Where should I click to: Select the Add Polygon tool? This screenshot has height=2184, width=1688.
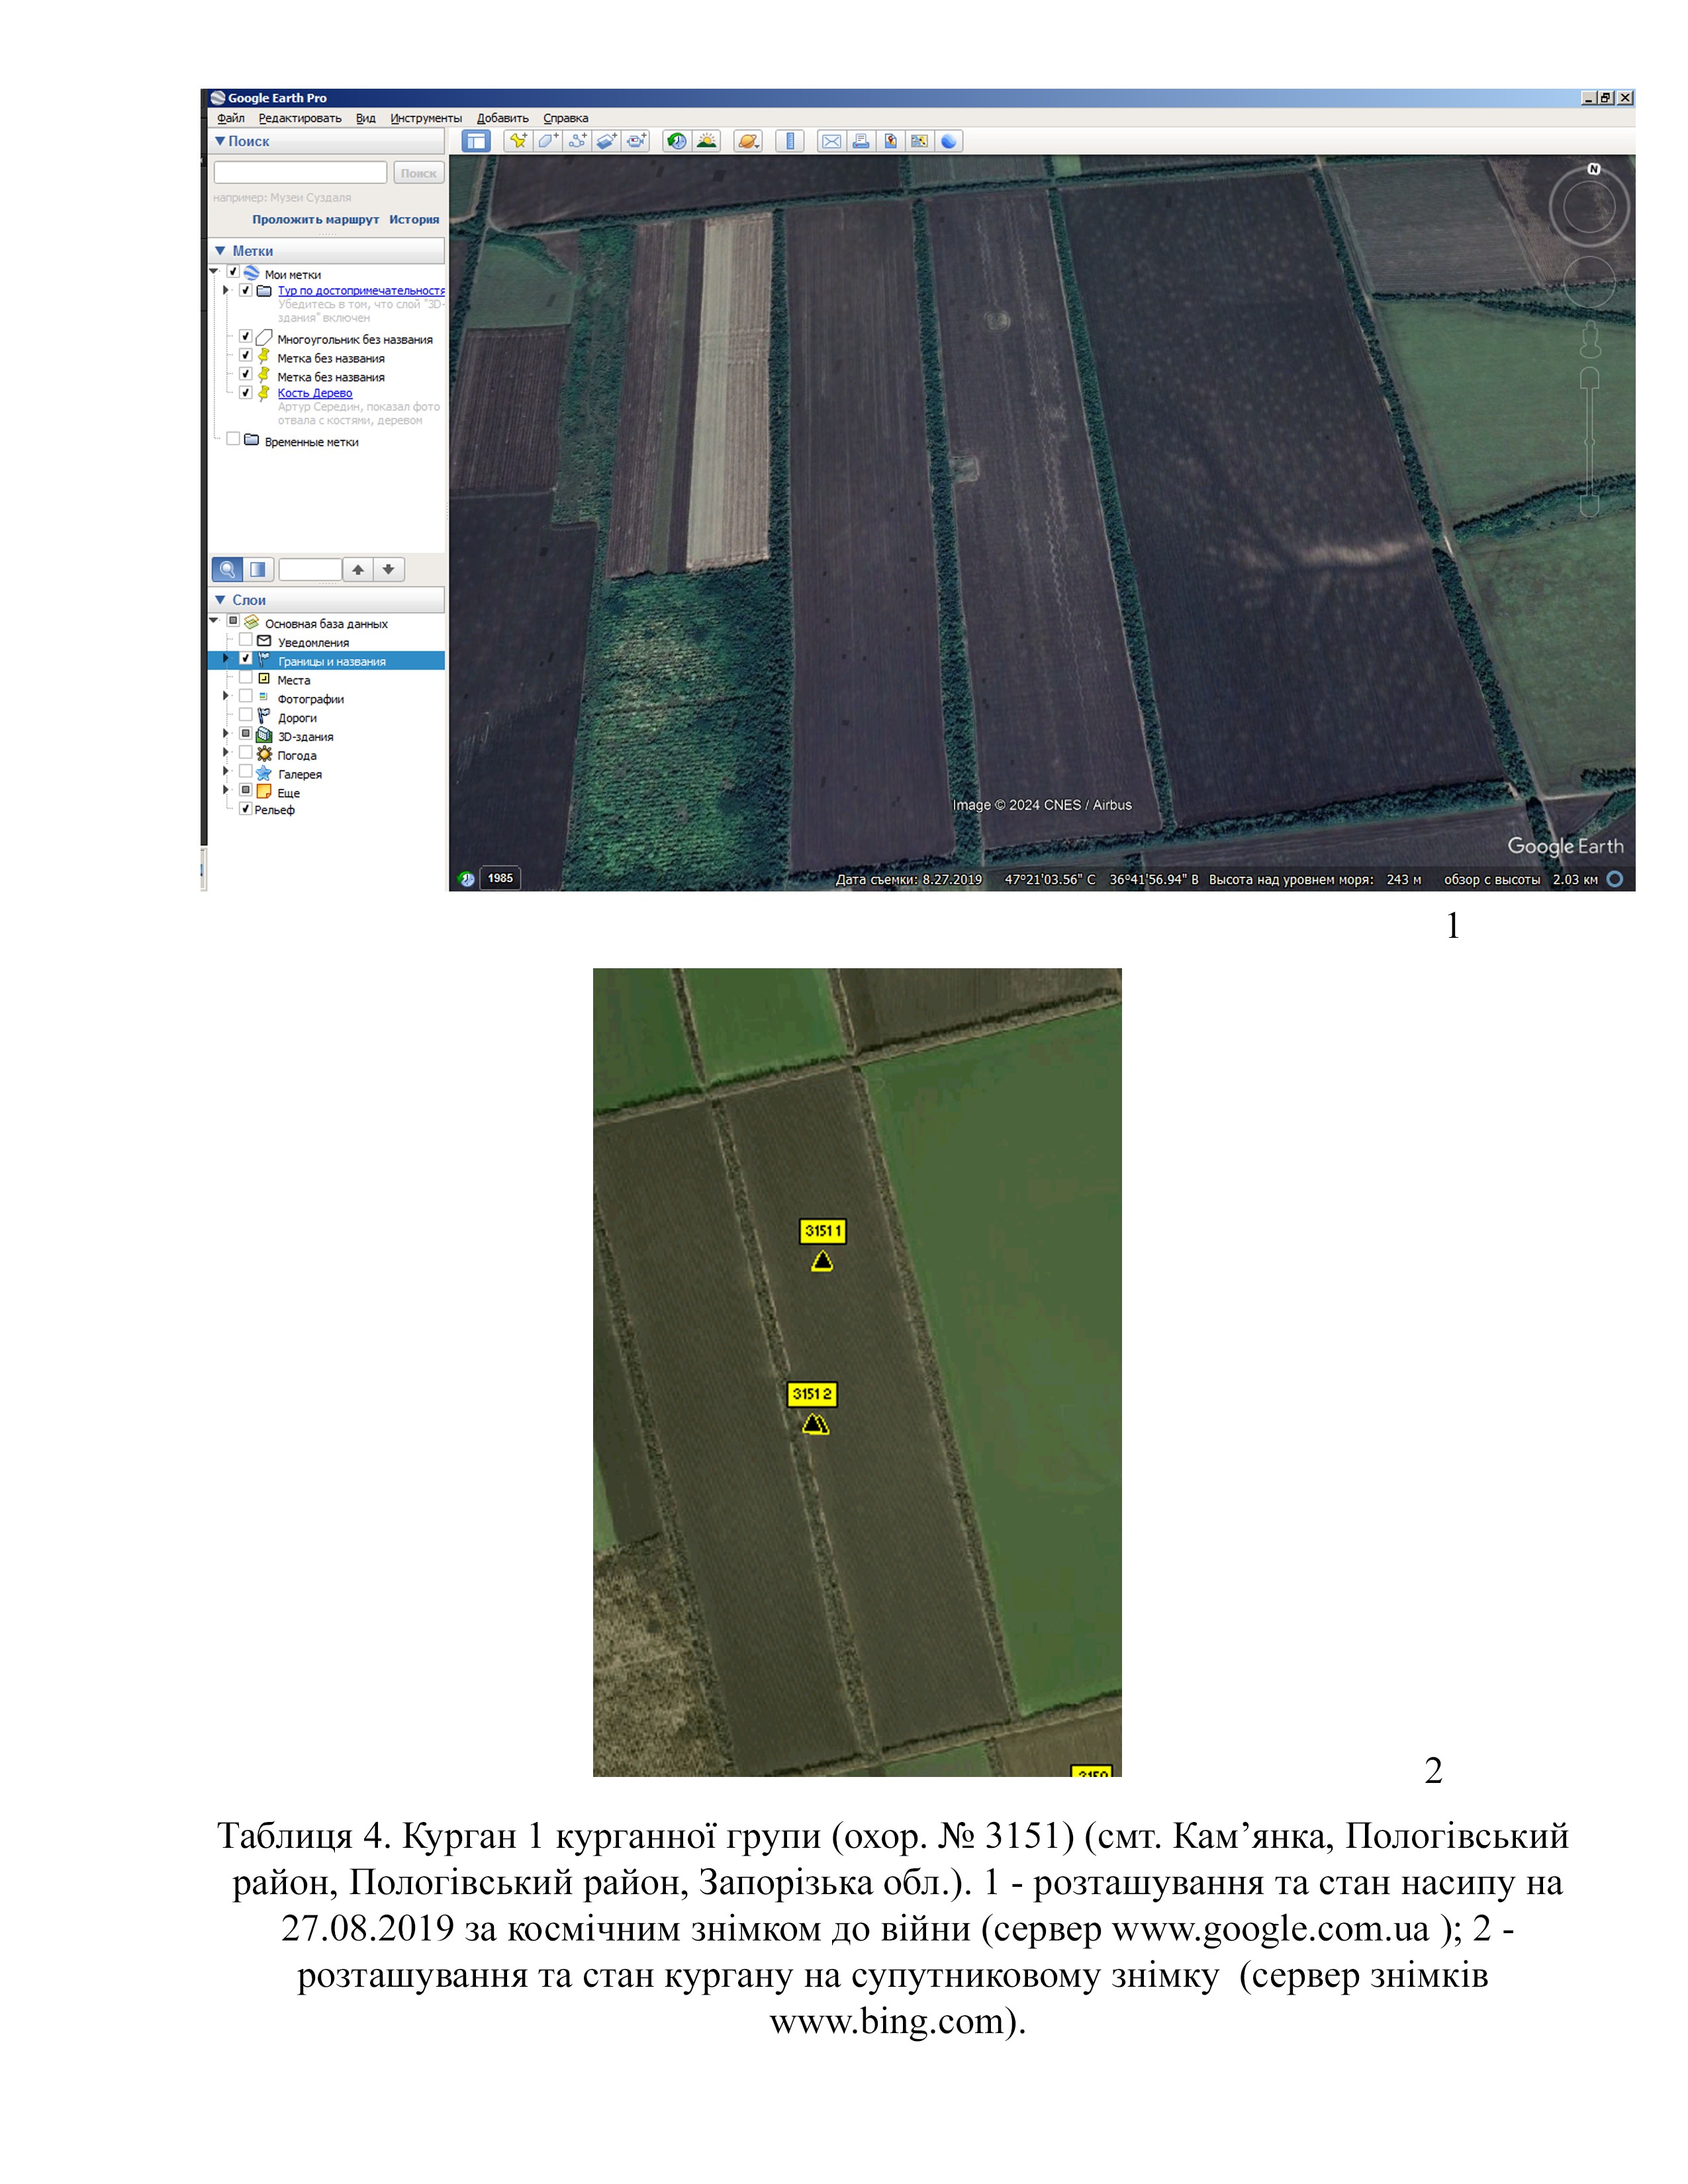(547, 141)
